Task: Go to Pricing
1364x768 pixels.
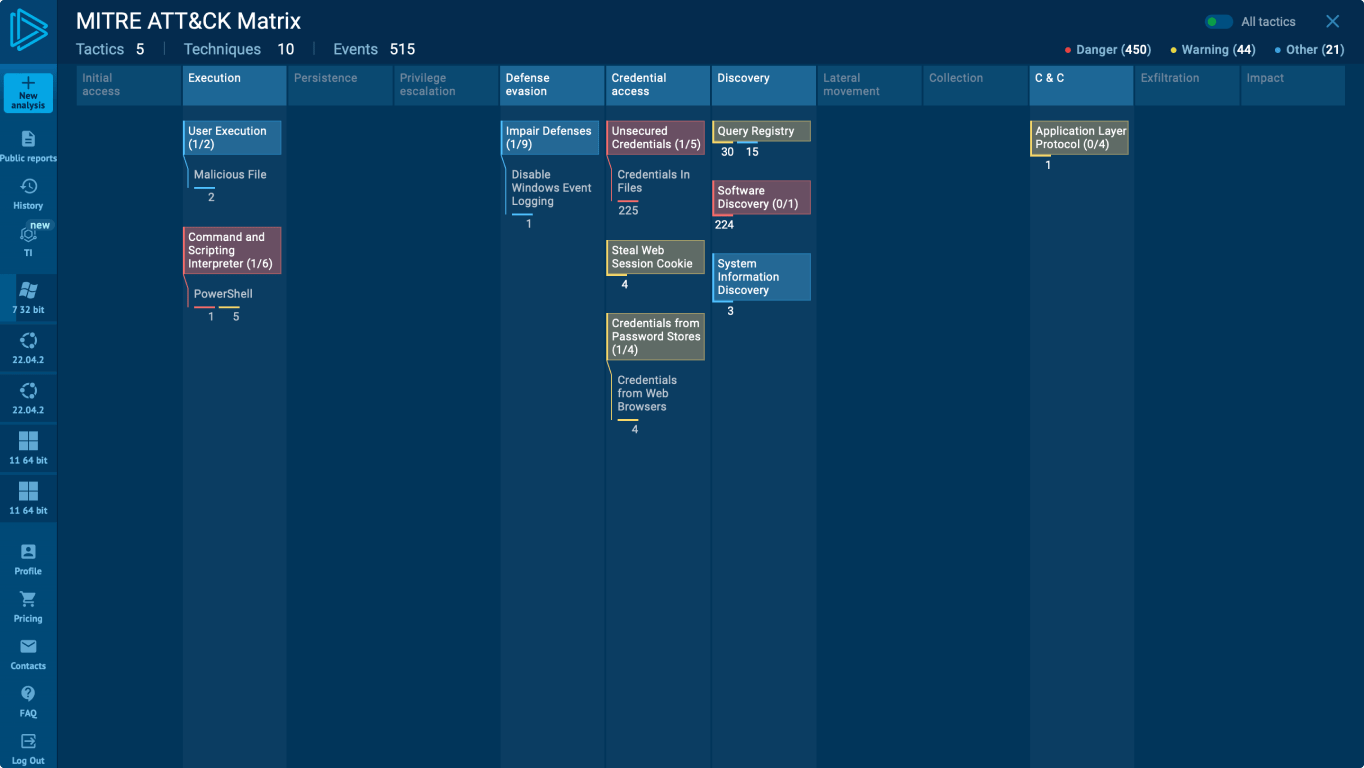Action: (28, 606)
